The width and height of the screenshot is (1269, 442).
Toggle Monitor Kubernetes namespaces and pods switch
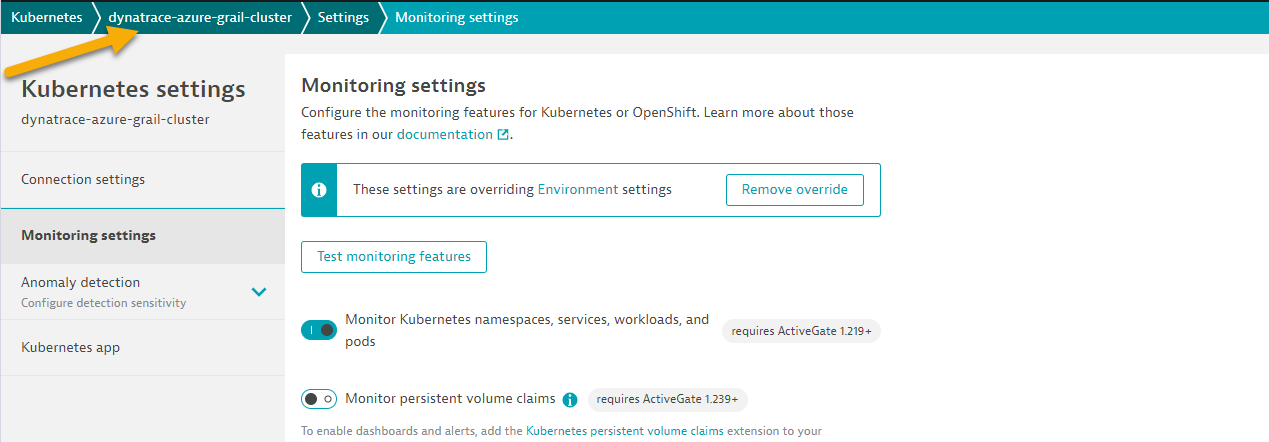[x=319, y=330]
